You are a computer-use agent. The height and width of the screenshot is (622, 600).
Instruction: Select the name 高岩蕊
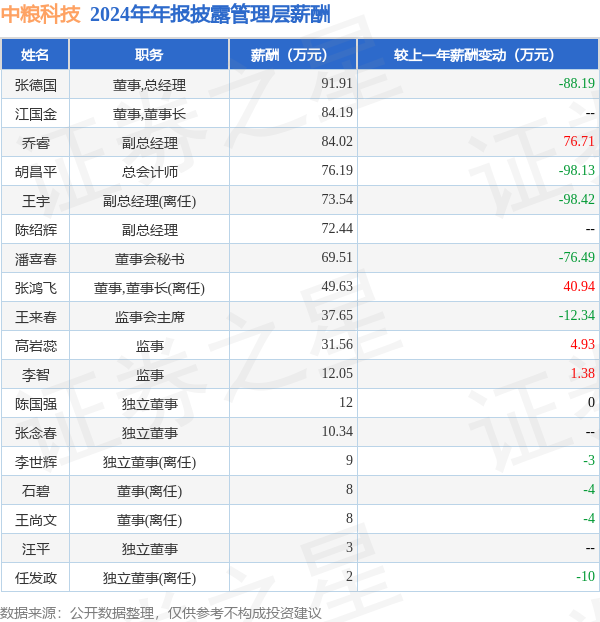(36, 346)
